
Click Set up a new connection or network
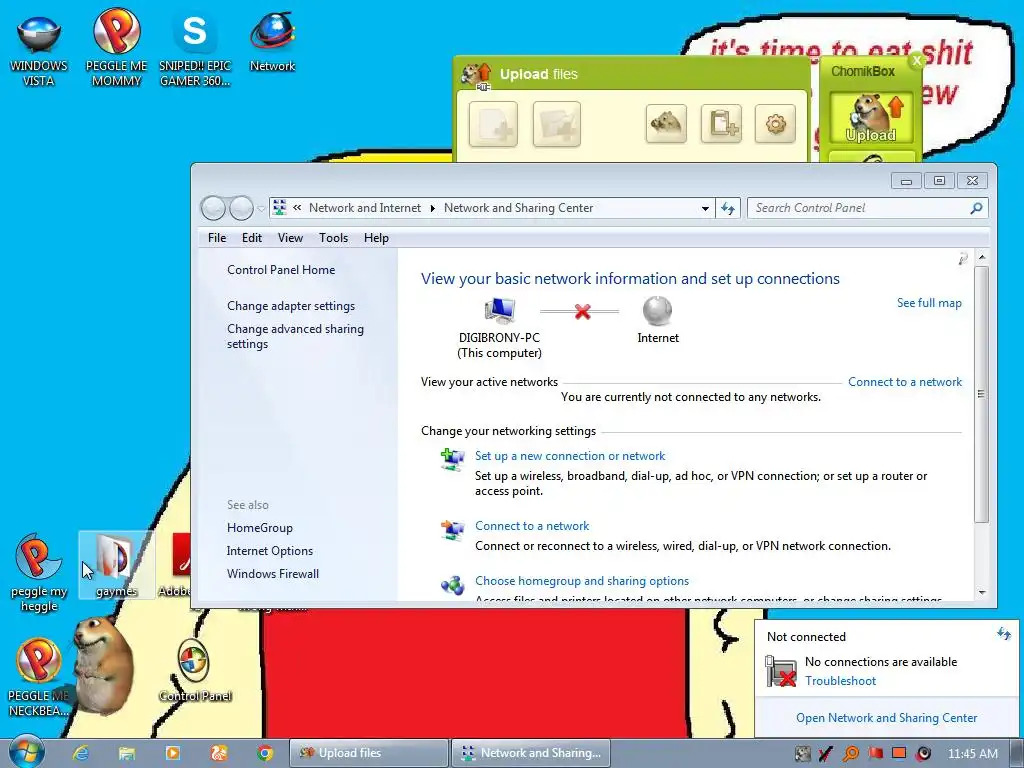click(569, 456)
